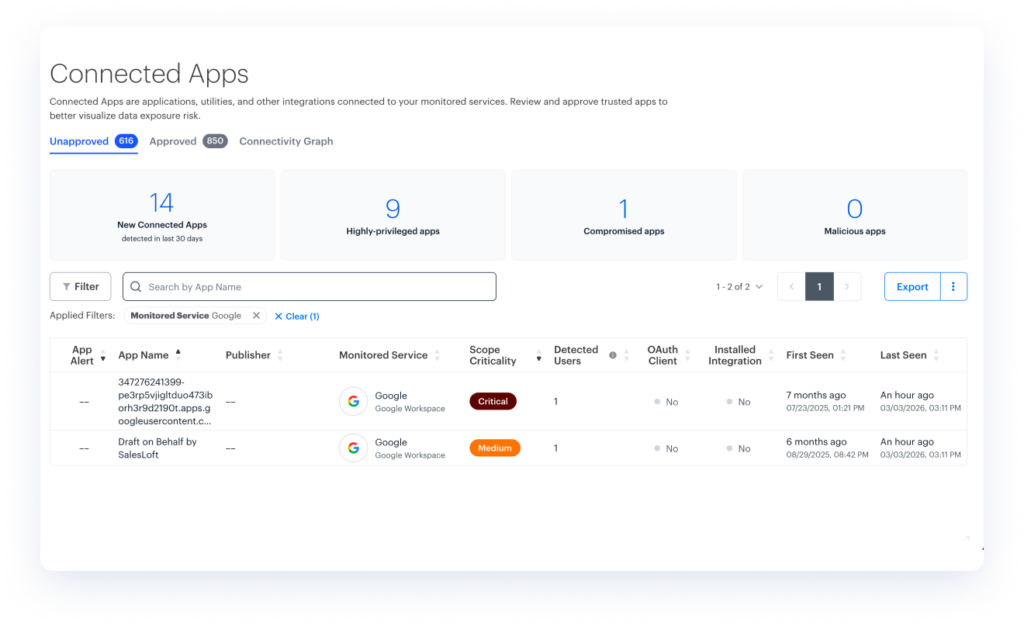The width and height of the screenshot is (1024, 626).
Task: Remove the Monitored Service Google filter chip
Action: pyautogui.click(x=256, y=316)
